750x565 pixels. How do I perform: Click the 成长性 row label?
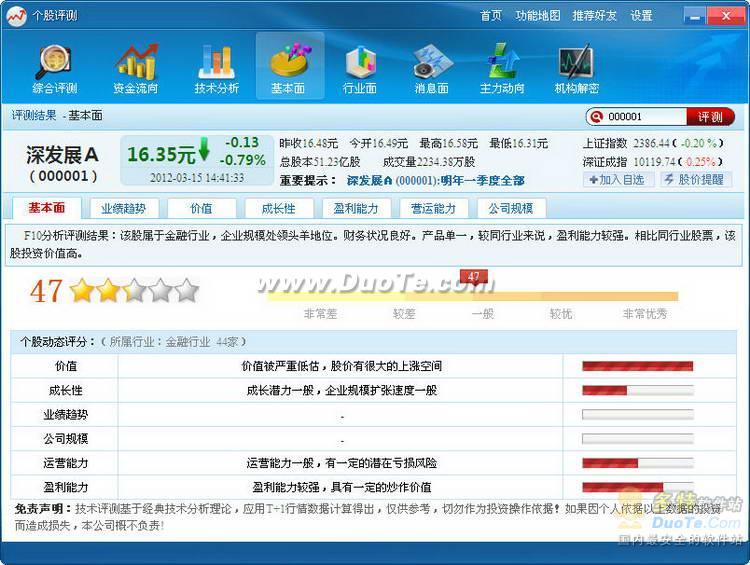point(66,390)
